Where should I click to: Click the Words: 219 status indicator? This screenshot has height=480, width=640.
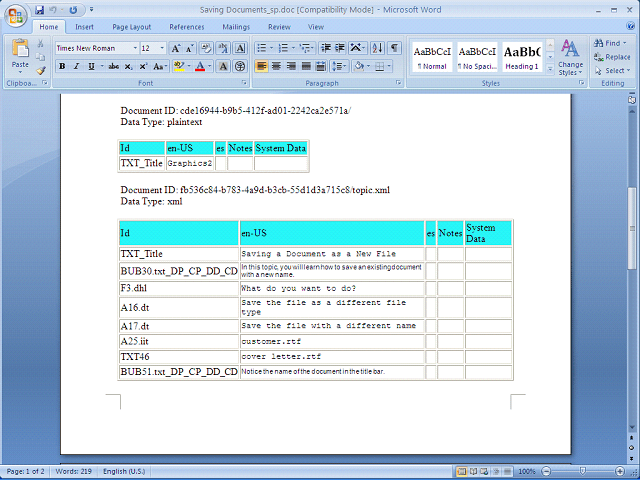pyautogui.click(x=73, y=471)
